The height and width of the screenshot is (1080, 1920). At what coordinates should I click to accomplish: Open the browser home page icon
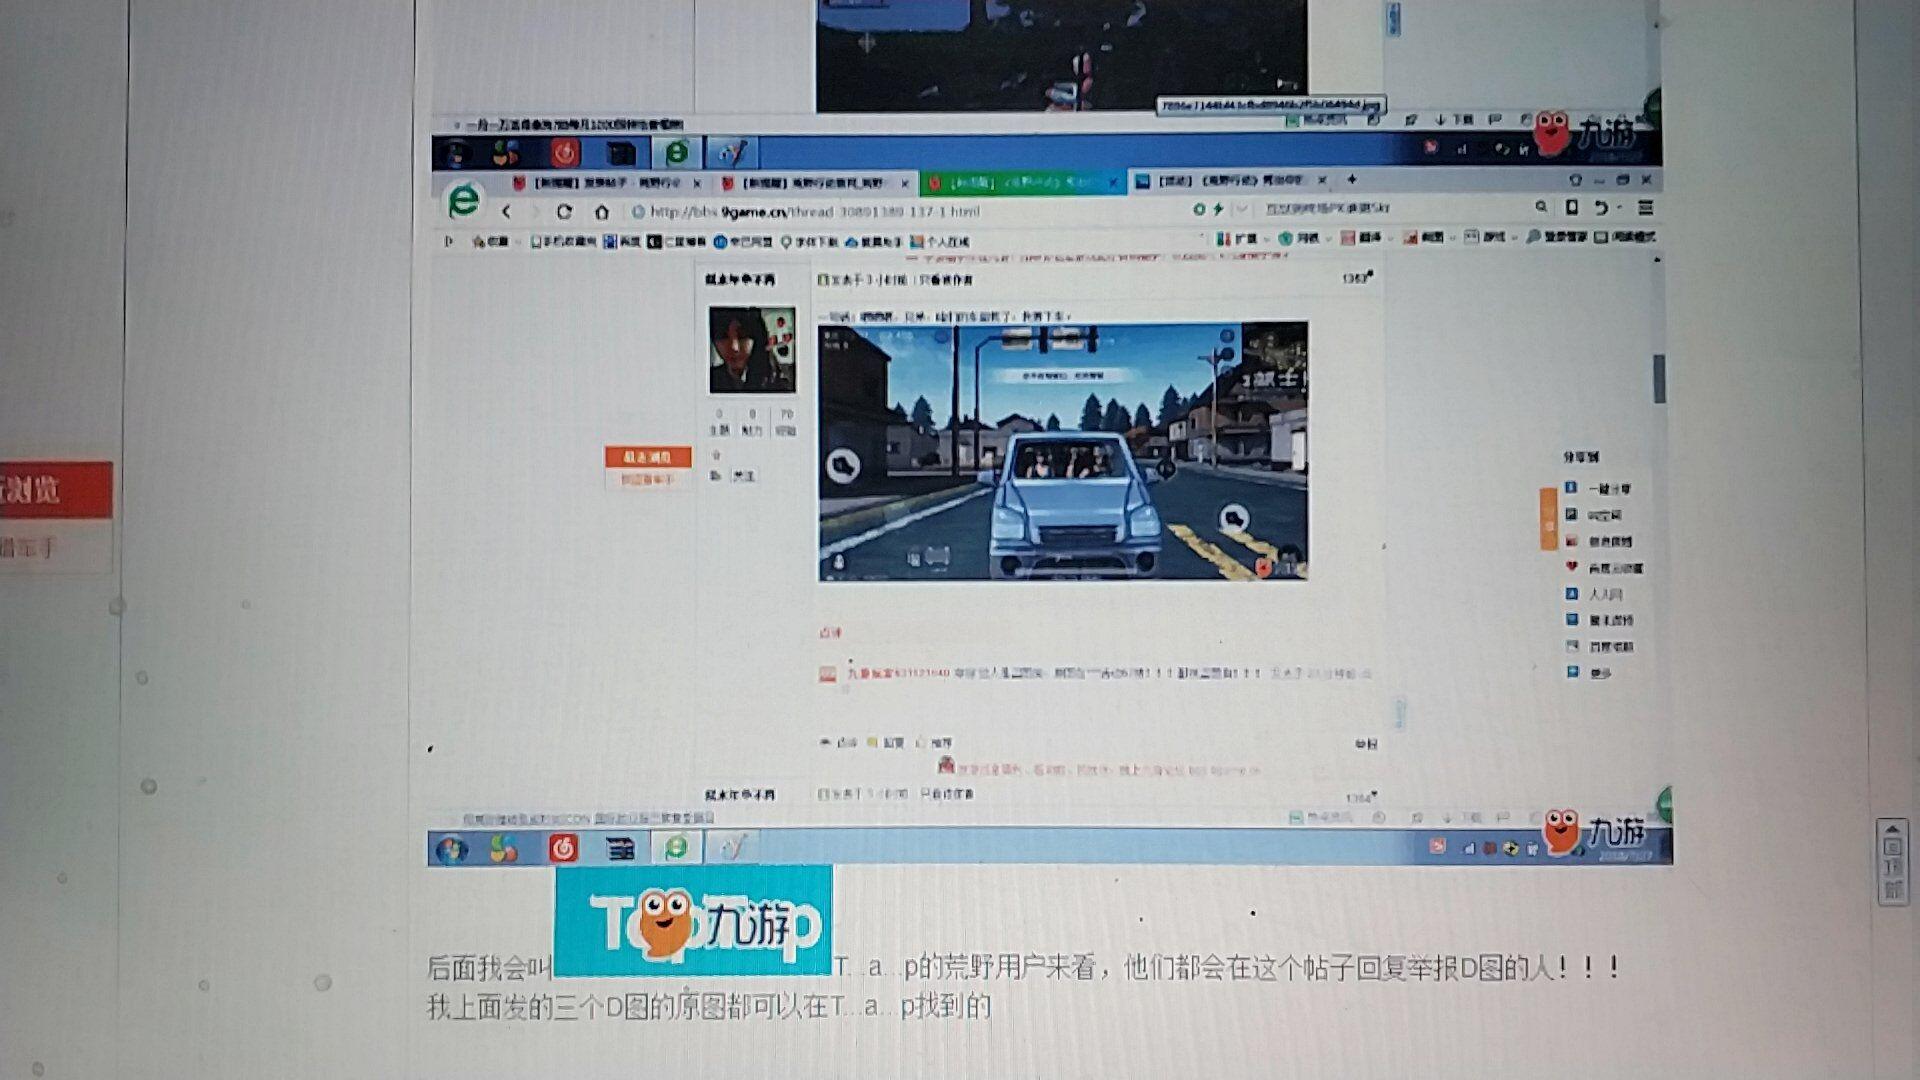(601, 212)
